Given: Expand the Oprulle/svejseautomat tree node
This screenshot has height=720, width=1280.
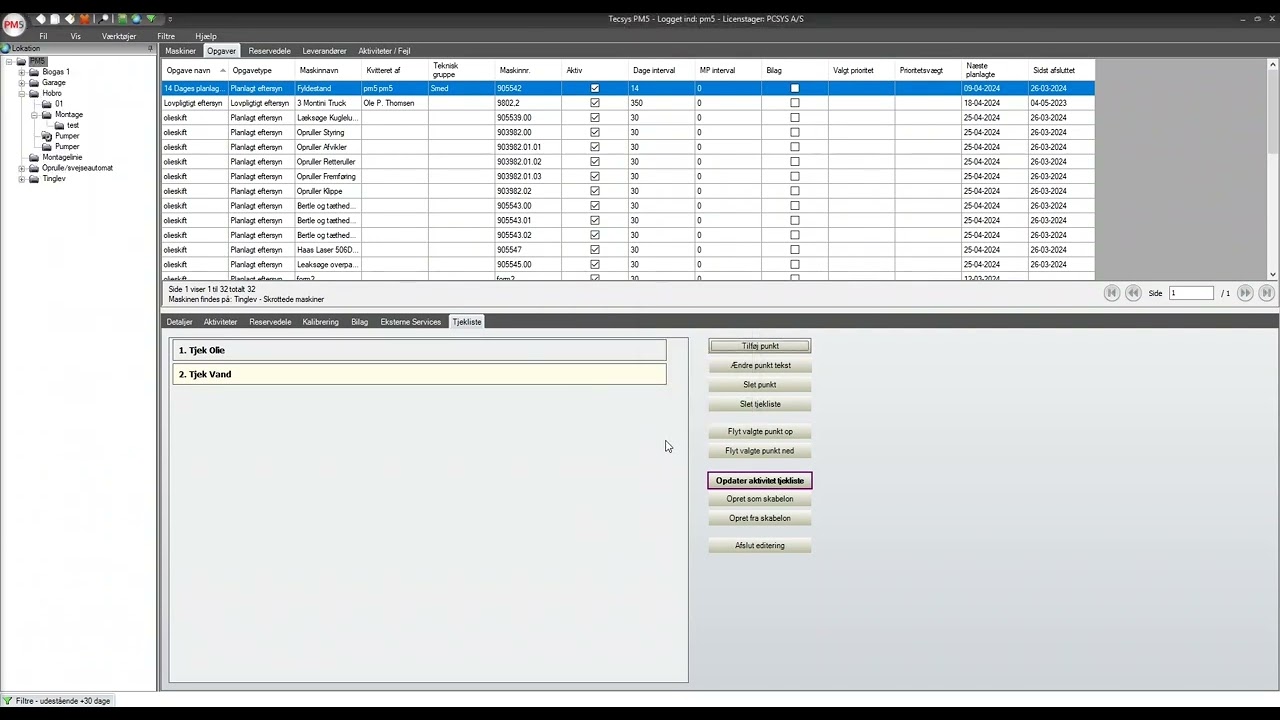Looking at the screenshot, I should pyautogui.click(x=21, y=168).
